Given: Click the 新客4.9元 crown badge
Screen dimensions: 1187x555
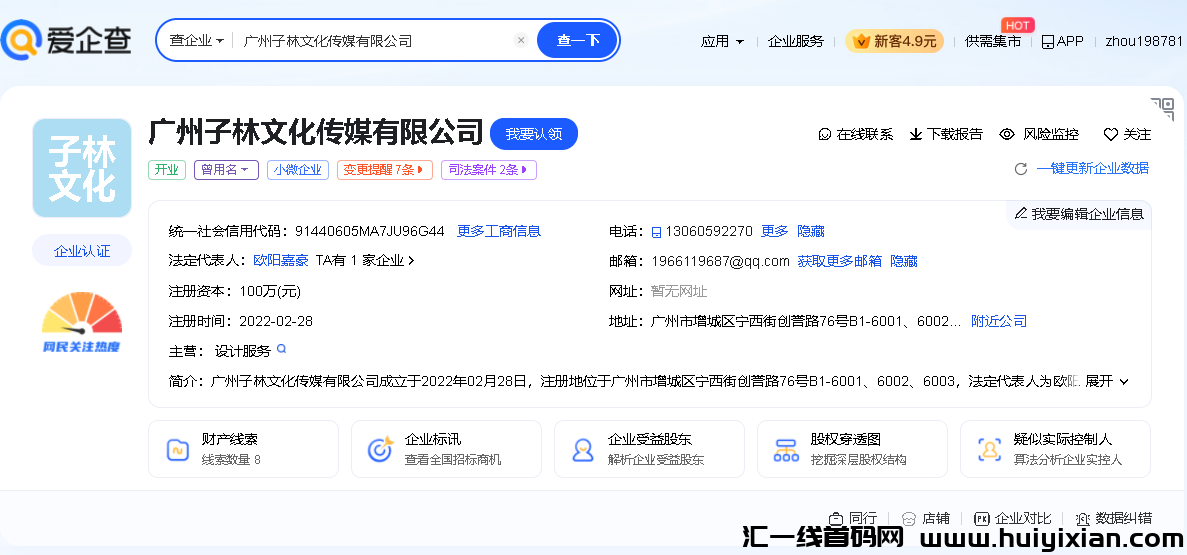Looking at the screenshot, I should coord(894,41).
